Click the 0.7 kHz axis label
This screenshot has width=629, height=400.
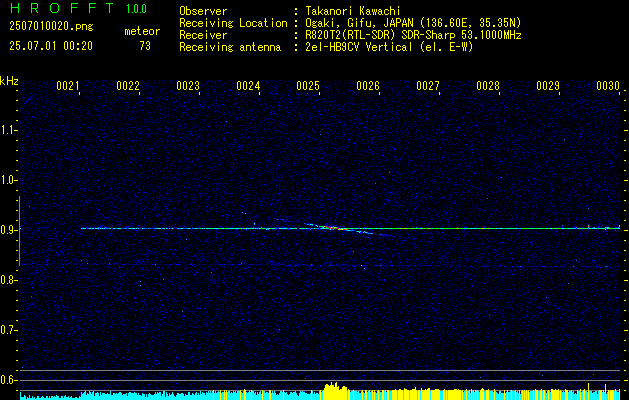click(x=7, y=330)
